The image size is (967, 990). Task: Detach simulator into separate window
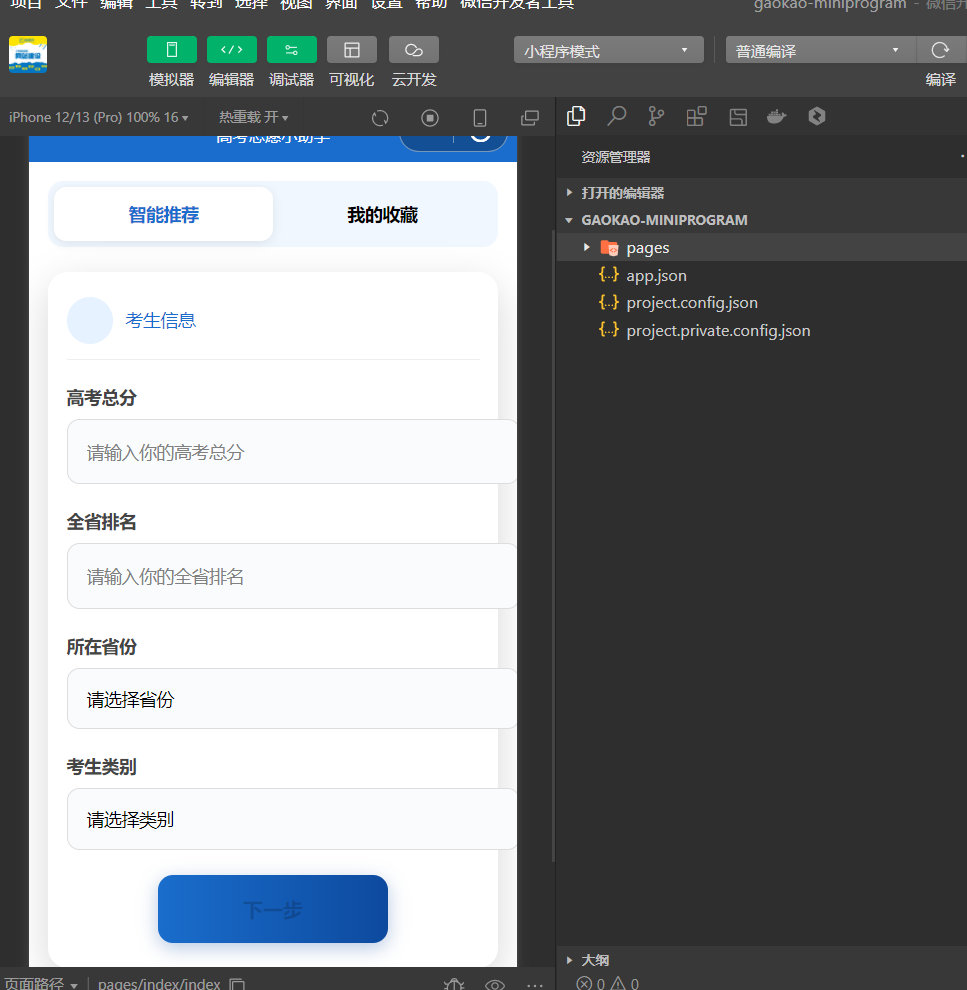[530, 118]
